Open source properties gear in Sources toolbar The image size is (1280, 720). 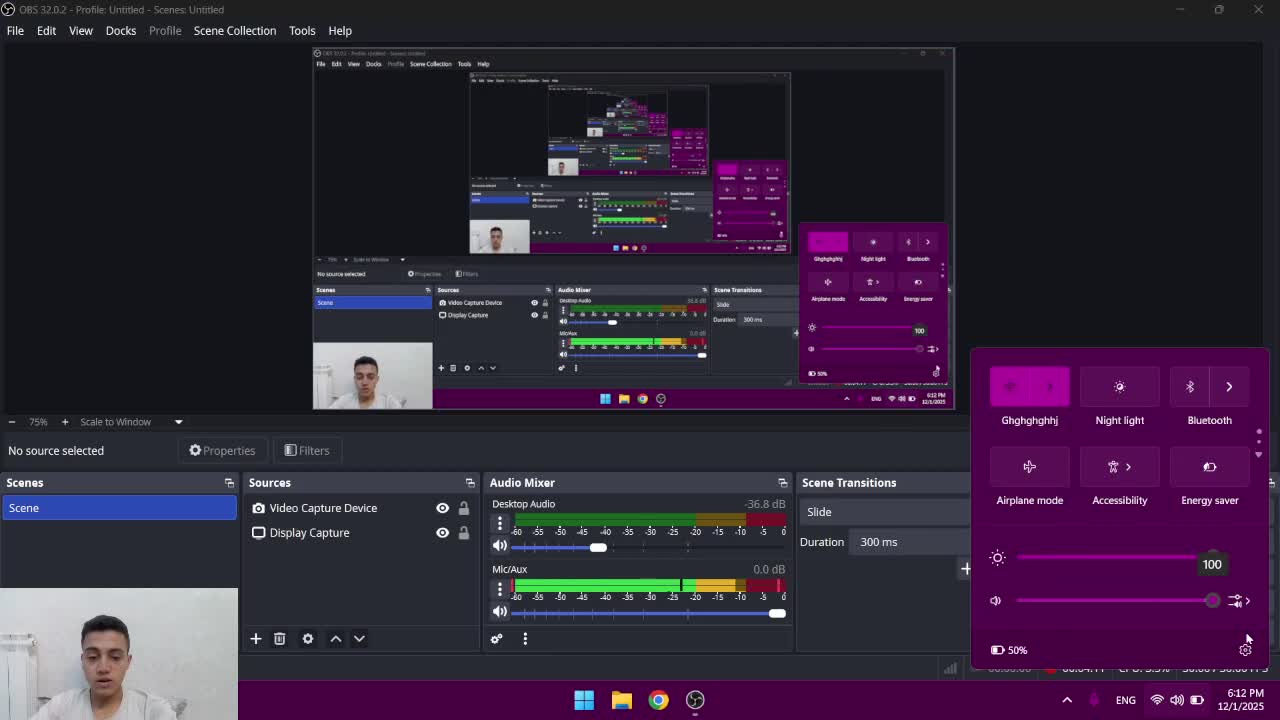(308, 639)
